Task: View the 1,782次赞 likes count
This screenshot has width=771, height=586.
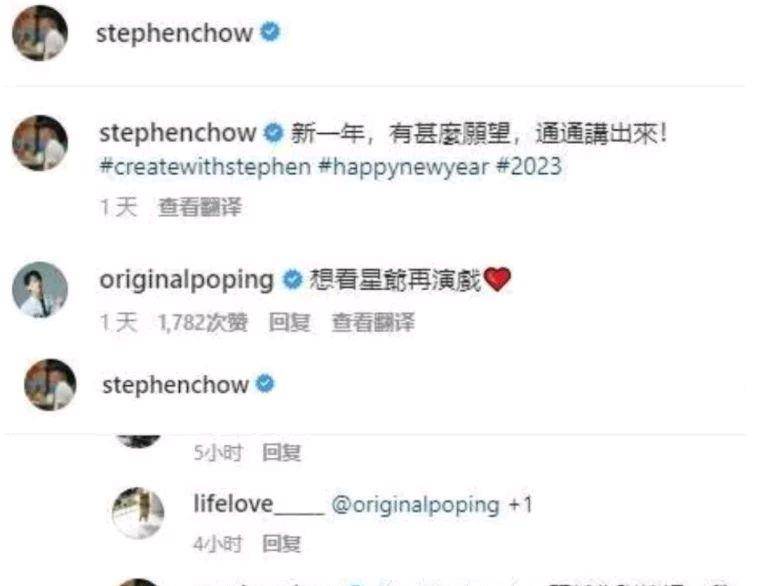Action: [x=203, y=323]
